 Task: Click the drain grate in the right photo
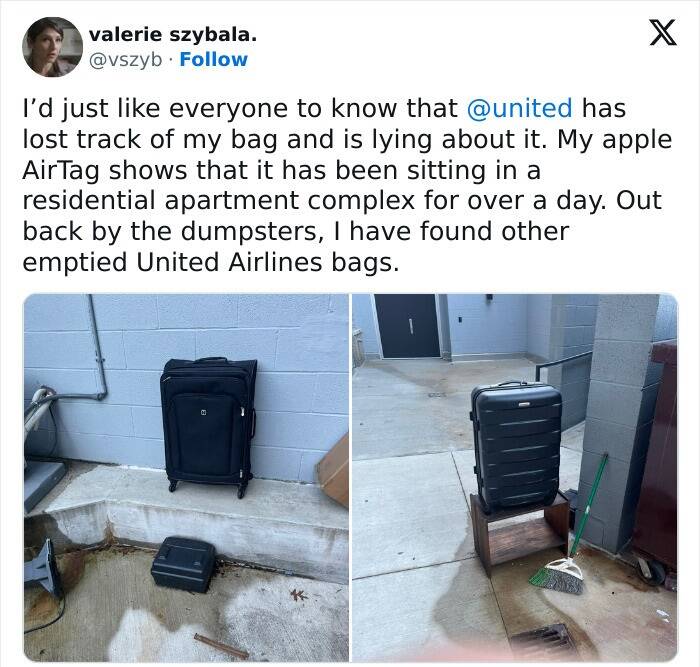tap(541, 641)
